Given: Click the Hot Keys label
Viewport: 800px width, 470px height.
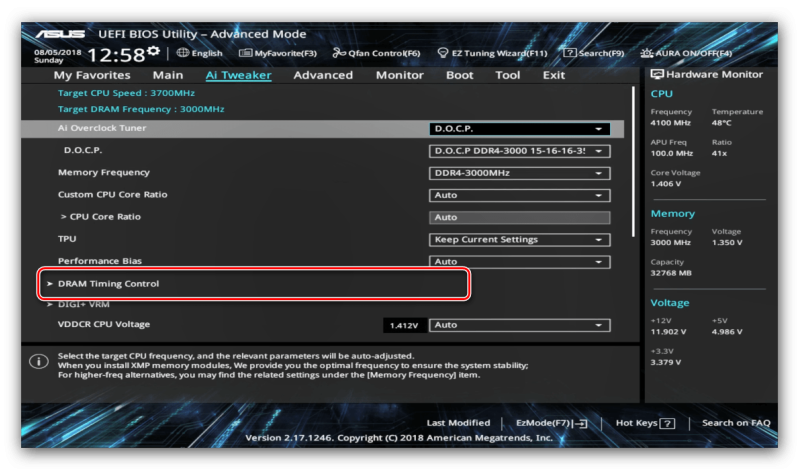Looking at the screenshot, I should [x=636, y=423].
